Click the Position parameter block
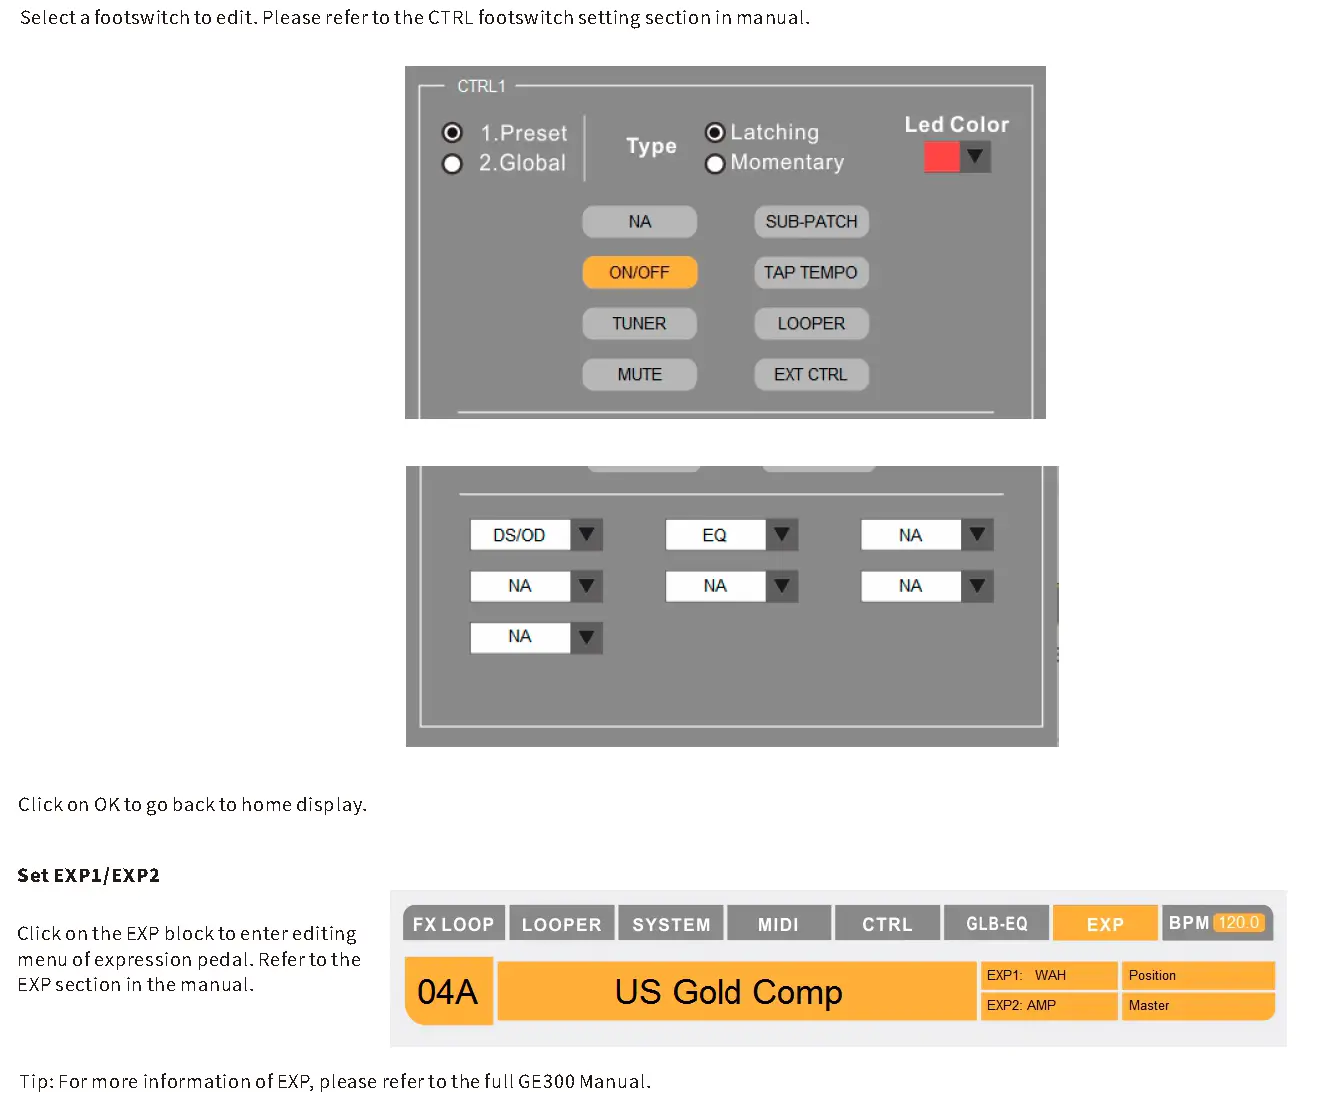The width and height of the screenshot is (1335, 1102). (x=1198, y=975)
